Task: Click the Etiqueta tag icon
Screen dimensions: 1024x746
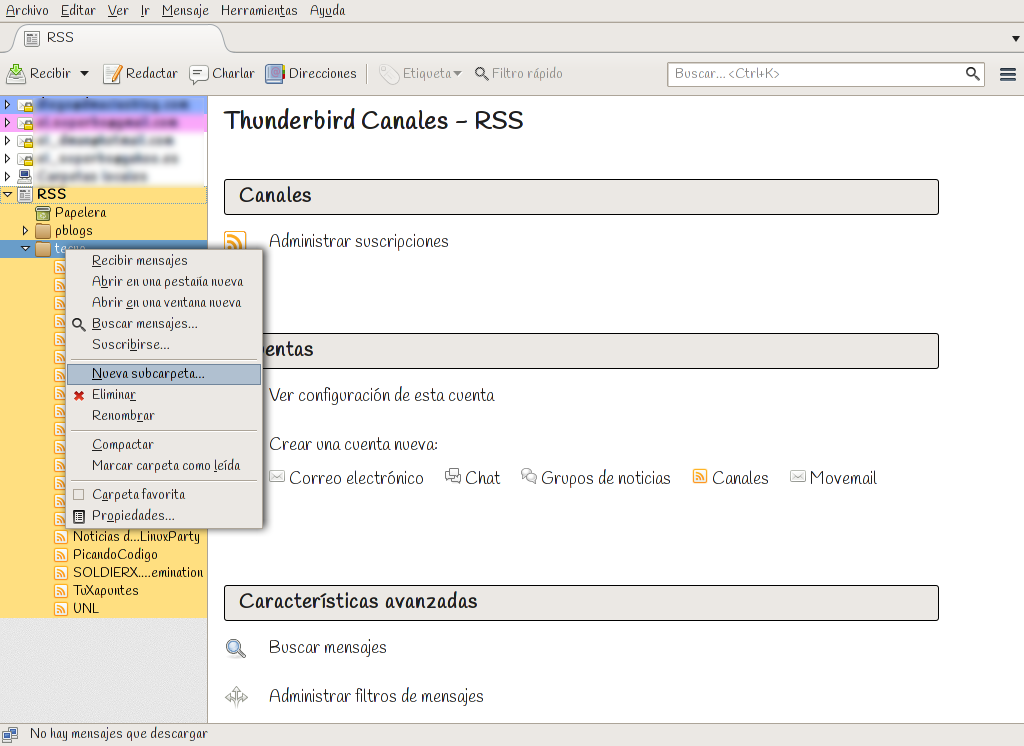Action: (389, 74)
